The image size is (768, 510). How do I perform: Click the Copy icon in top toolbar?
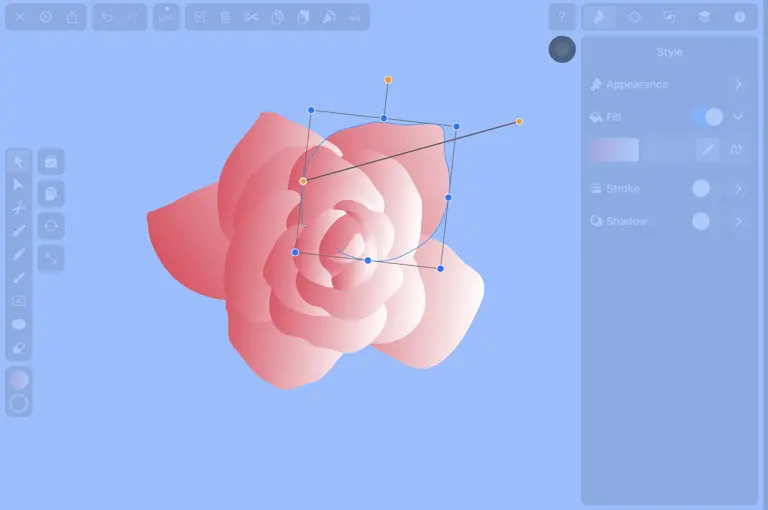pos(277,17)
